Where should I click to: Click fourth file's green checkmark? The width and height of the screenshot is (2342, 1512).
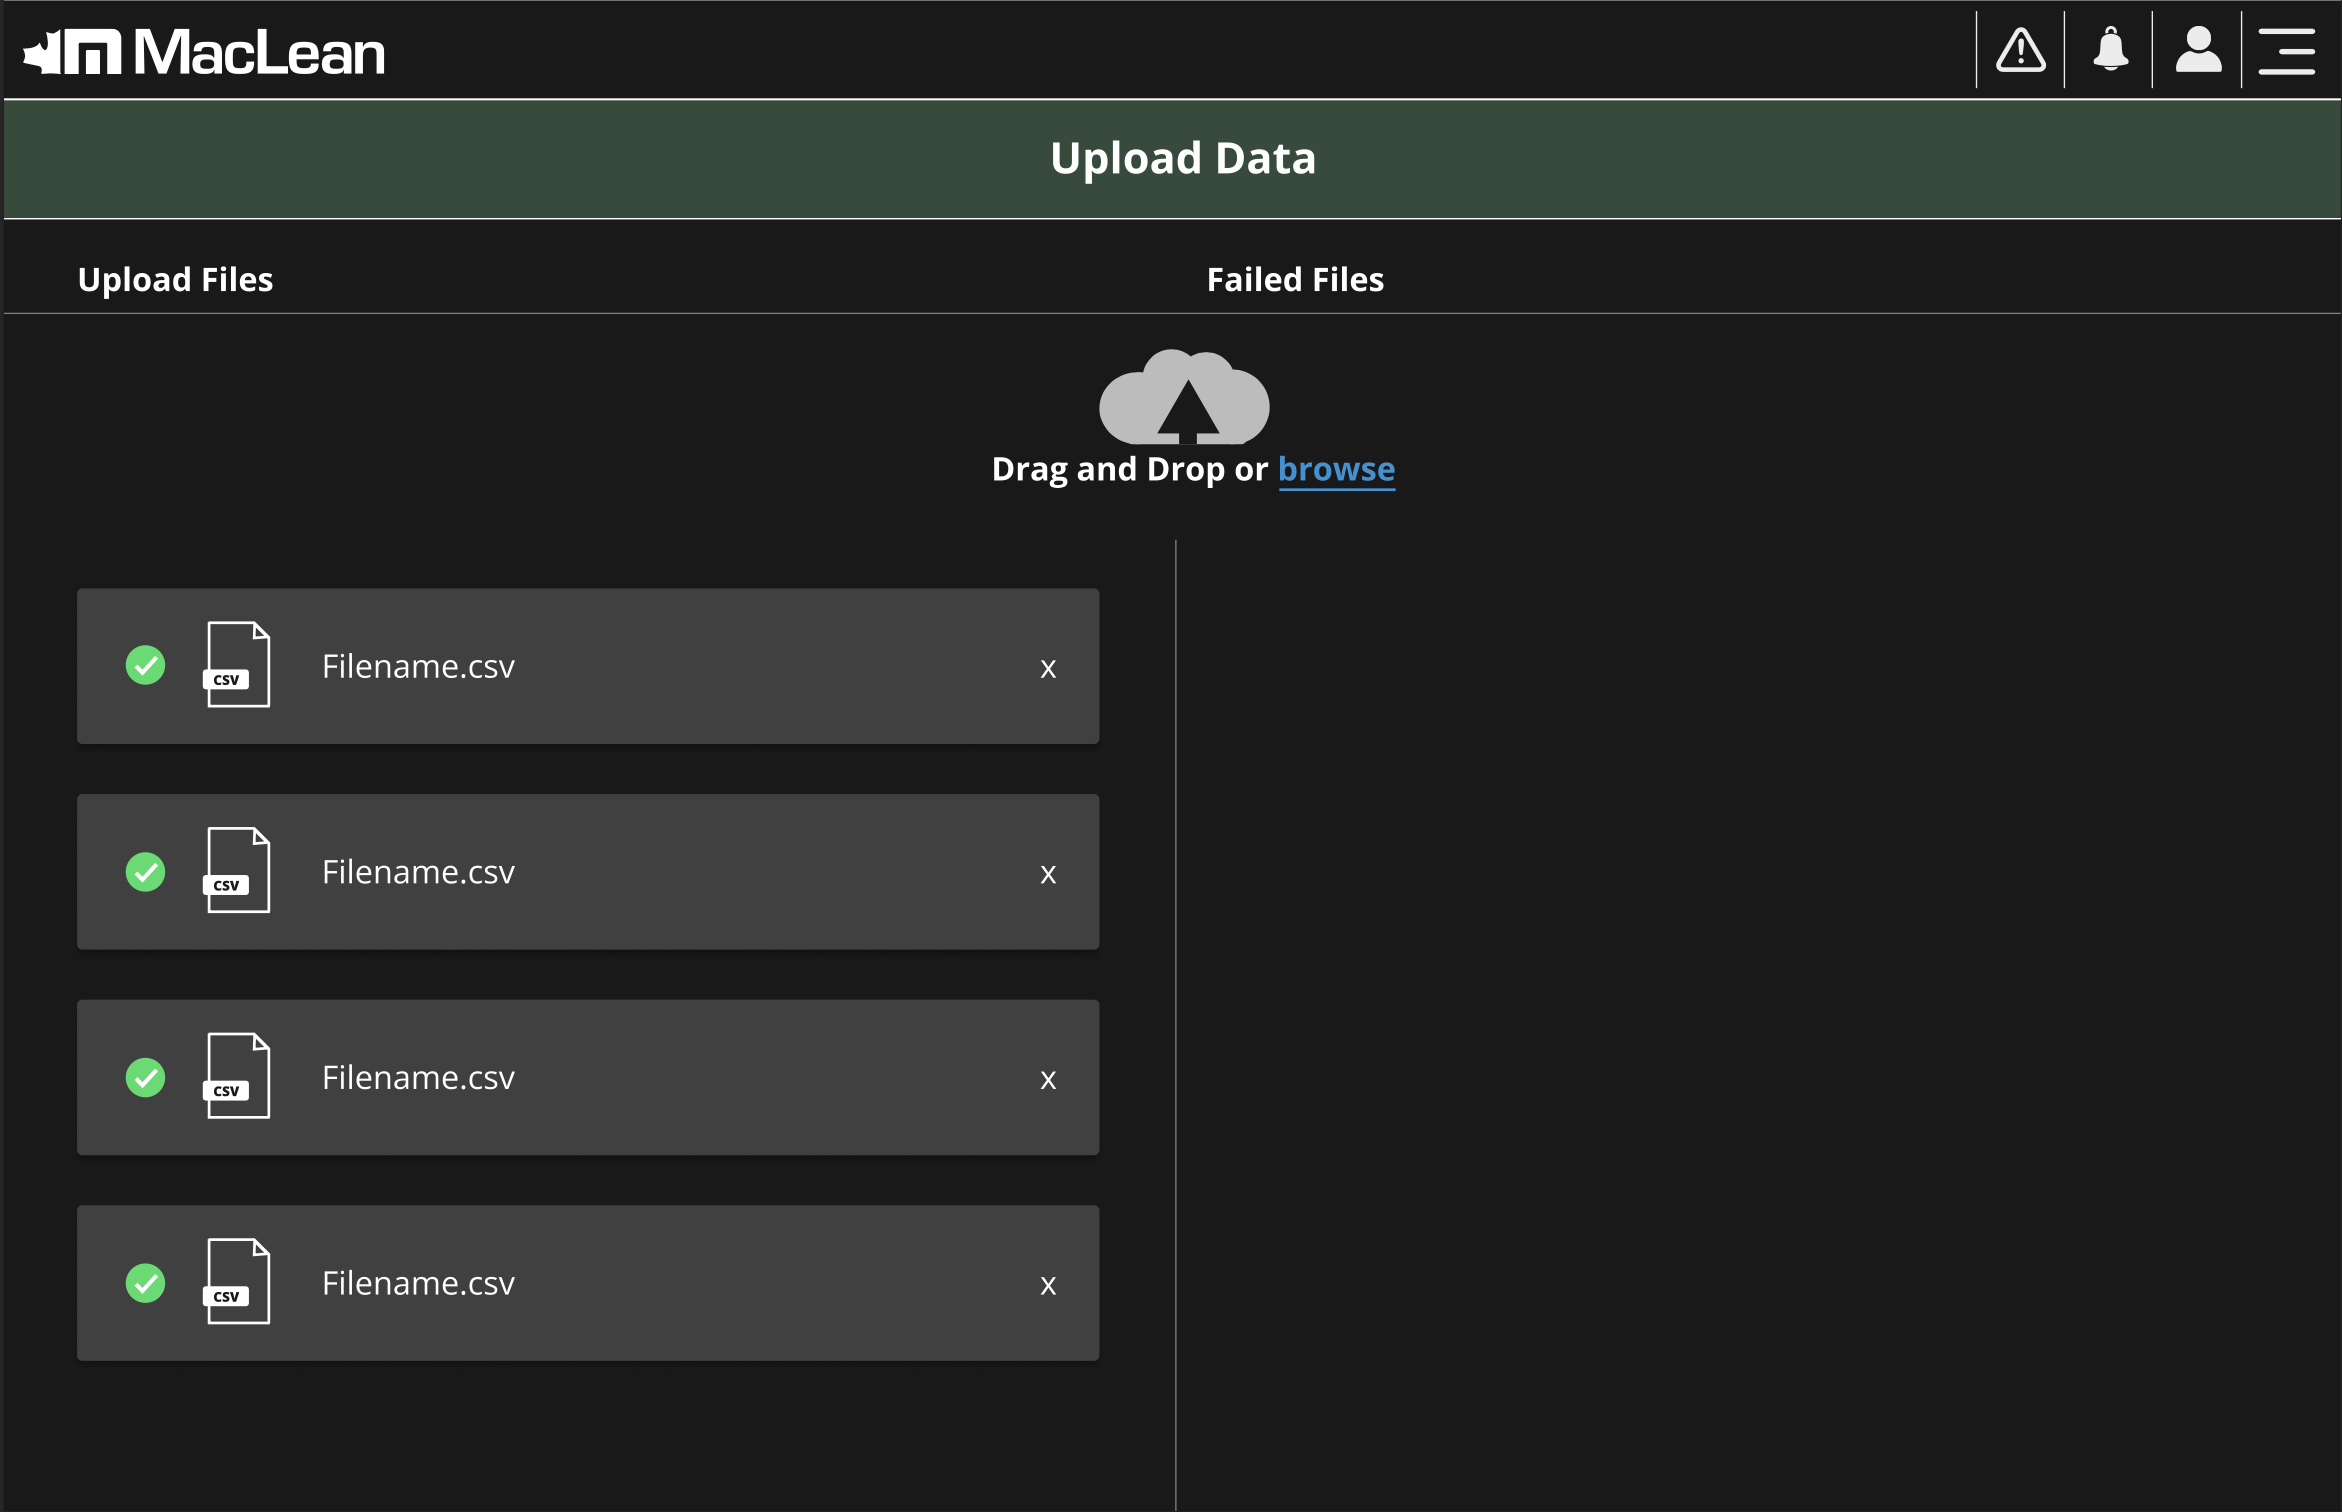(x=146, y=1283)
